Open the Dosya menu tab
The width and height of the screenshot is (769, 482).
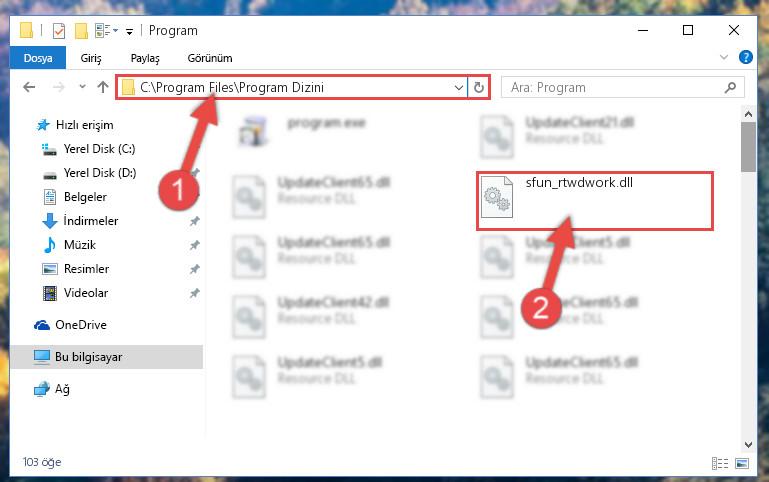pos(38,58)
